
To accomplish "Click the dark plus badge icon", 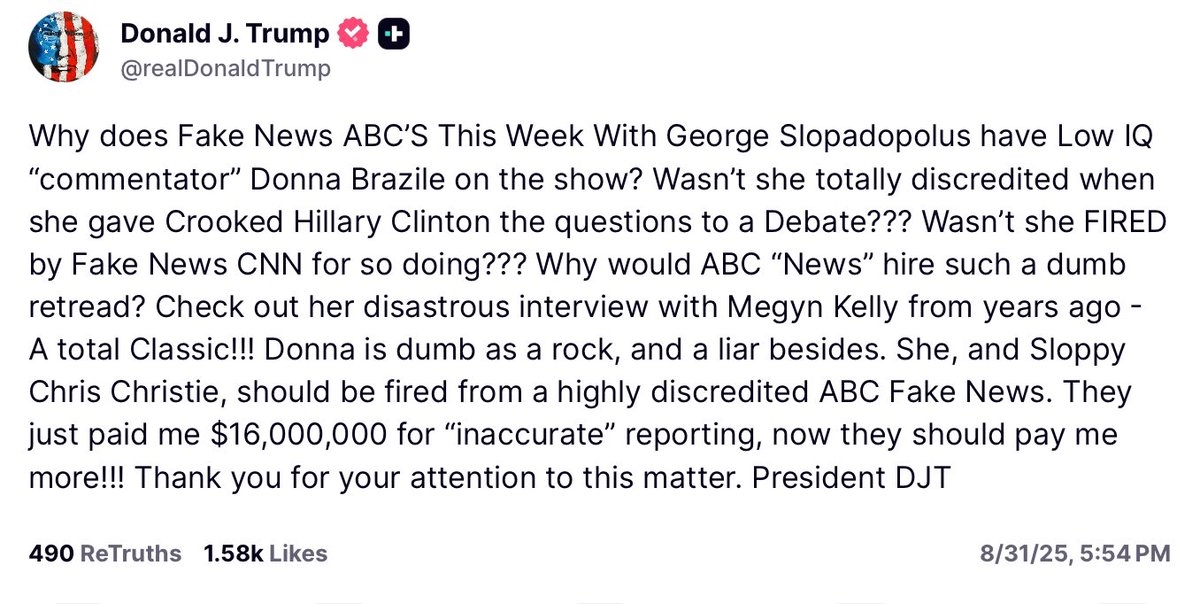I will (x=393, y=35).
